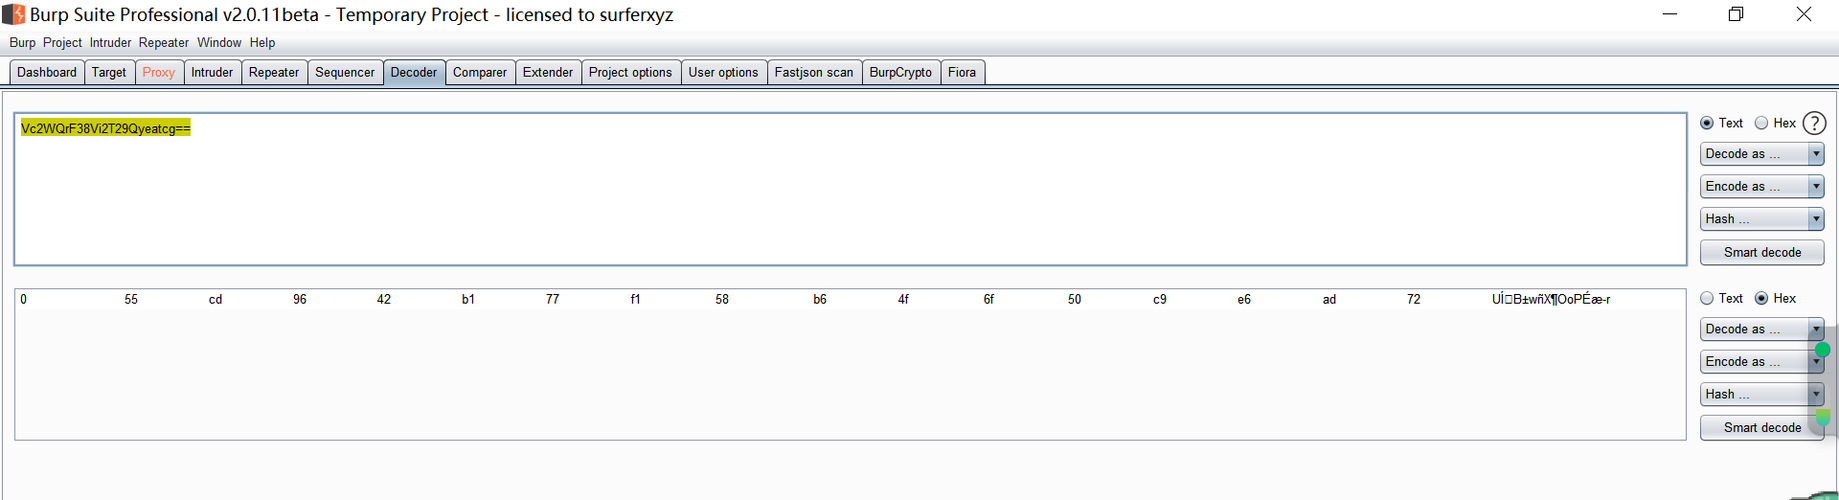Open the Project options tab
Screen dimensions: 1839x500
click(631, 72)
